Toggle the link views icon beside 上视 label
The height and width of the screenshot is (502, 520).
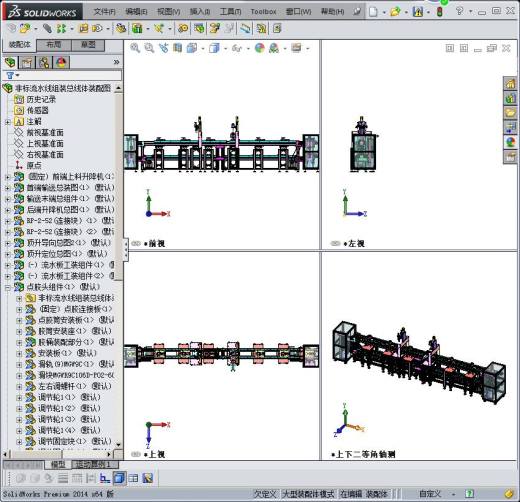[x=135, y=454]
